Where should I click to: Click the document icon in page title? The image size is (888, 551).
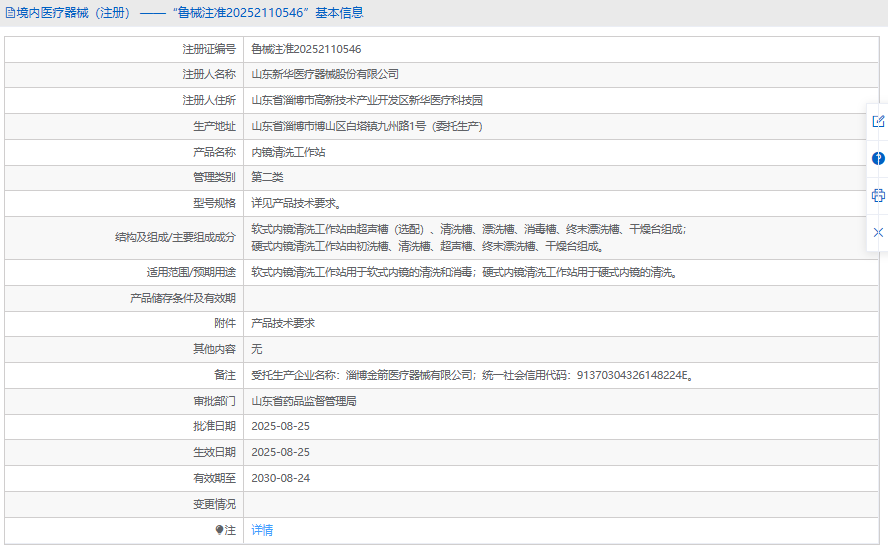[x=10, y=12]
